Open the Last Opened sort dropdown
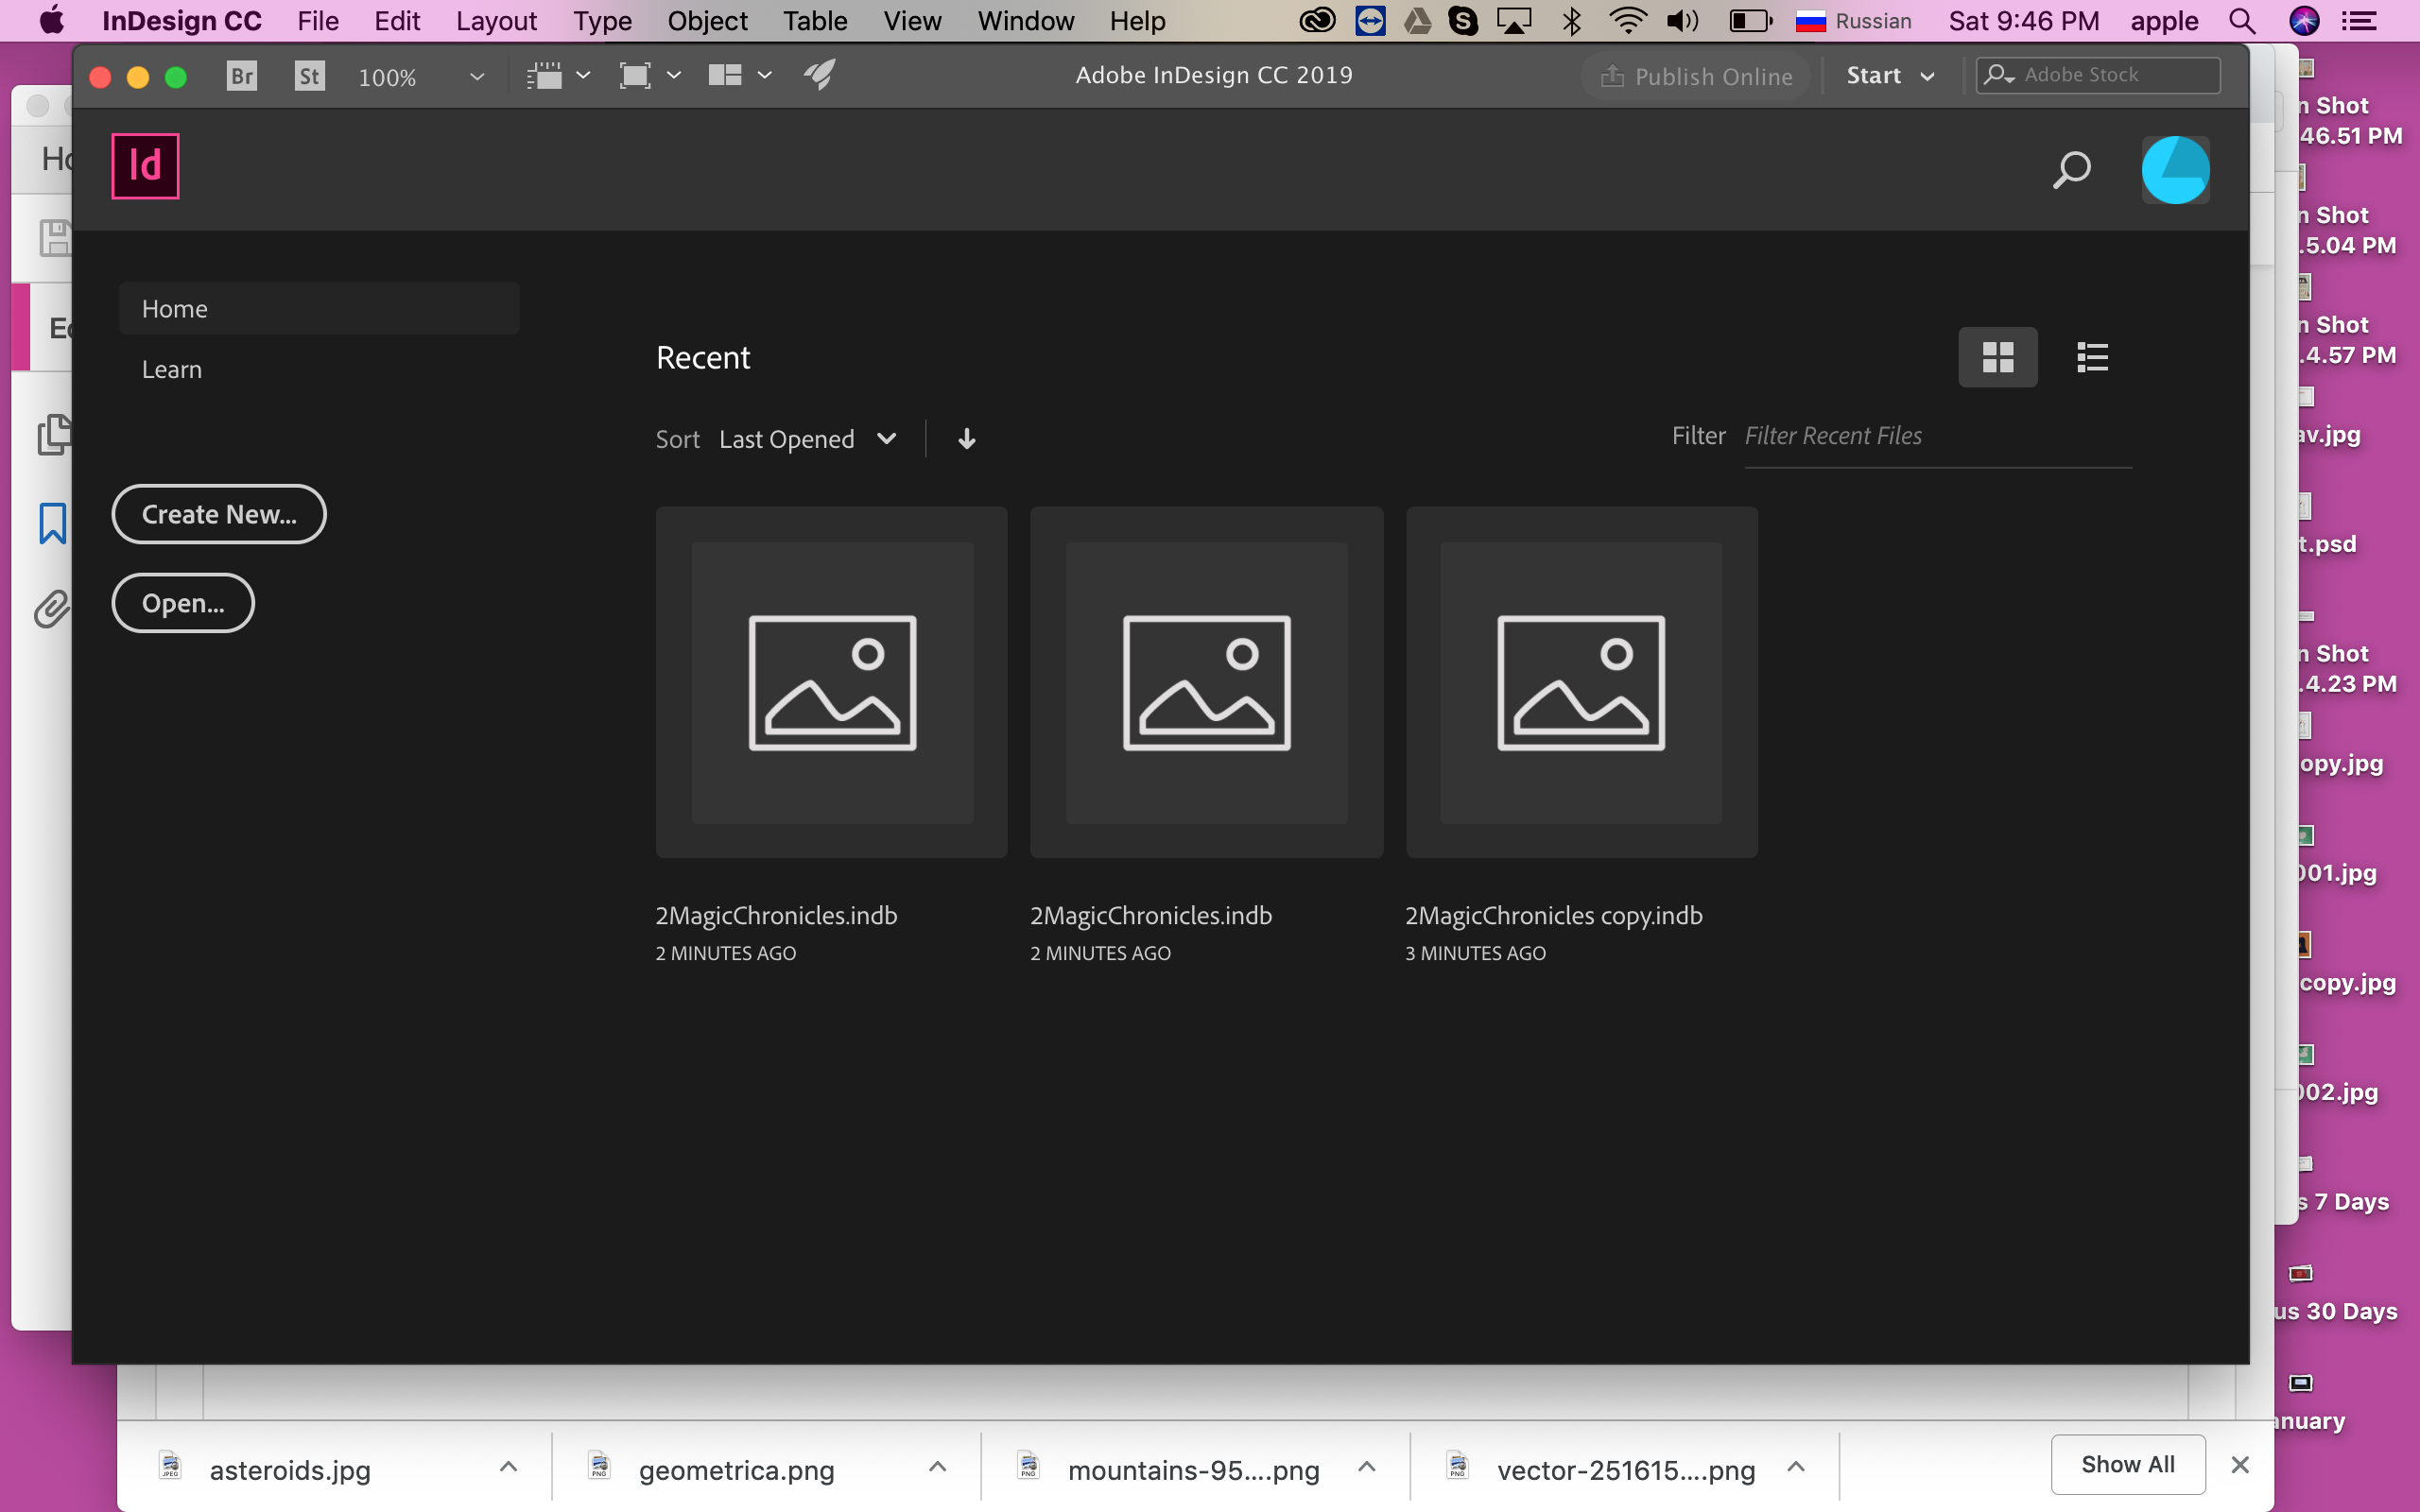Screen dimensions: 2420x1512 point(807,439)
